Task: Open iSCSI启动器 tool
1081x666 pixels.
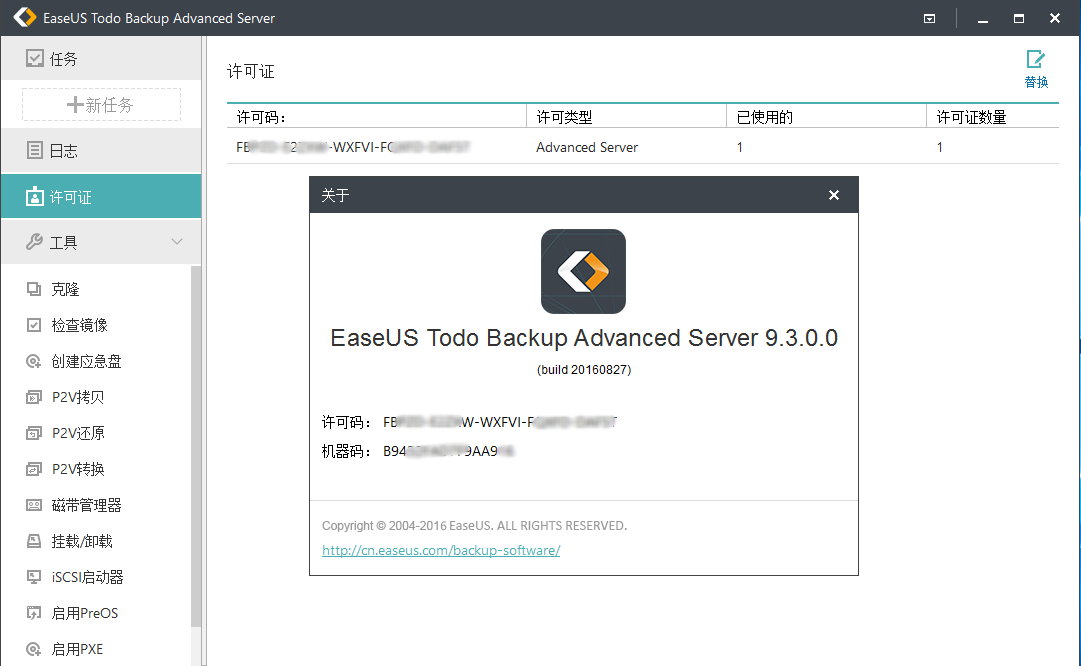Action: (x=87, y=577)
